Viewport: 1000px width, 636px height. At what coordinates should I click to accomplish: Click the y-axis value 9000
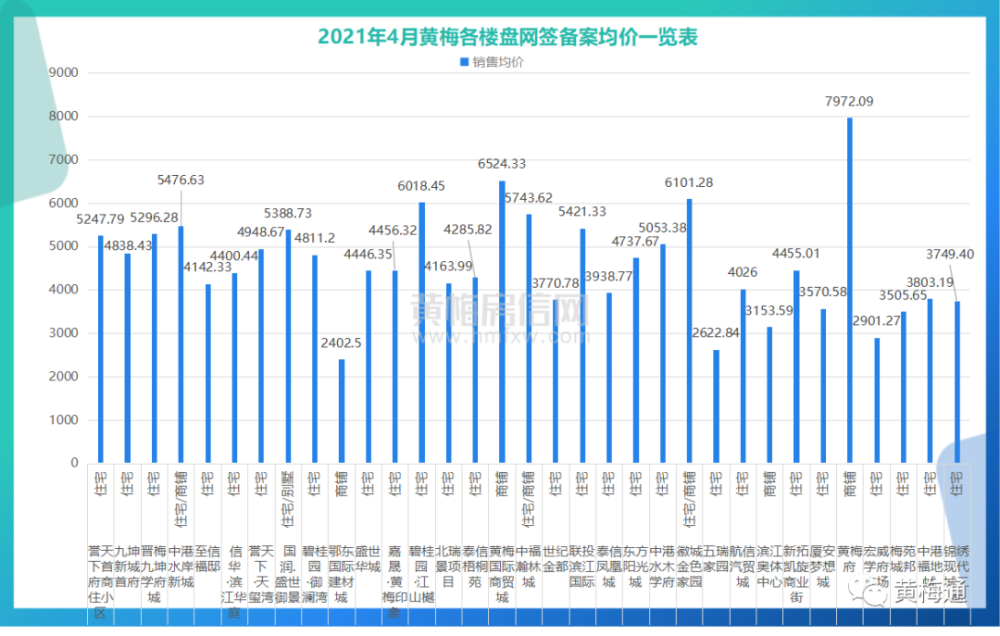tap(64, 73)
